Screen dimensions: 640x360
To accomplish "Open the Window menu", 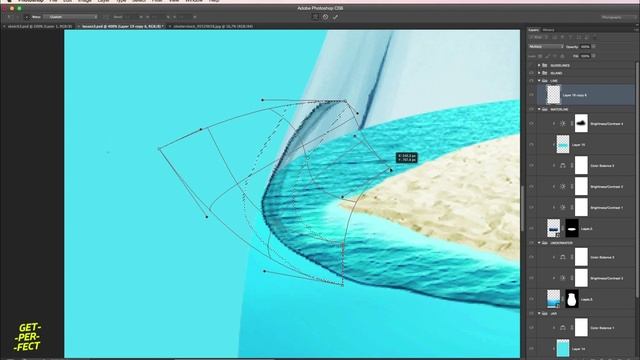I will coord(194,1).
